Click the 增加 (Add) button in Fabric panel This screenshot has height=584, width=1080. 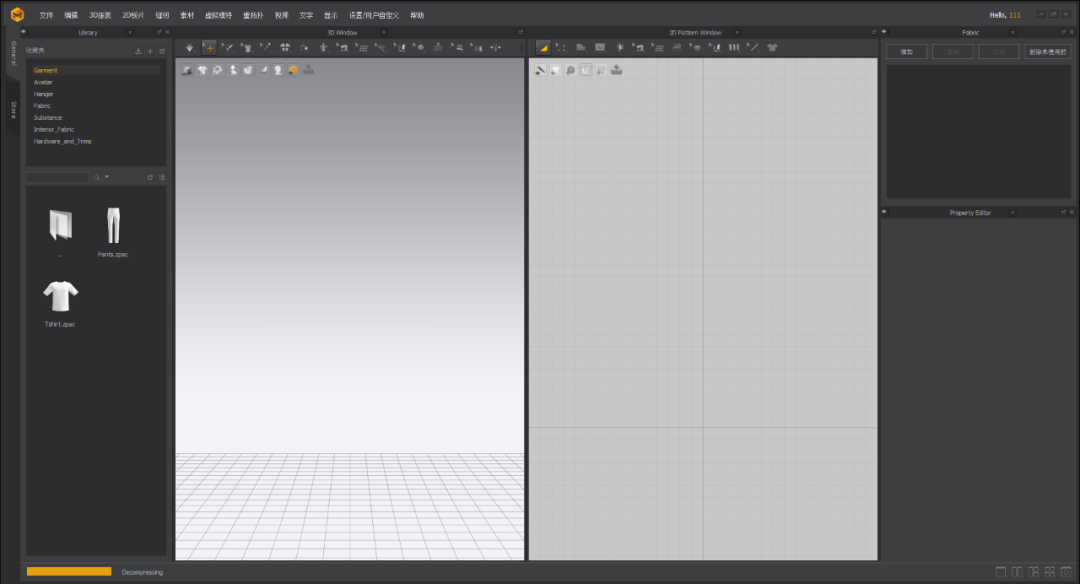click(906, 51)
